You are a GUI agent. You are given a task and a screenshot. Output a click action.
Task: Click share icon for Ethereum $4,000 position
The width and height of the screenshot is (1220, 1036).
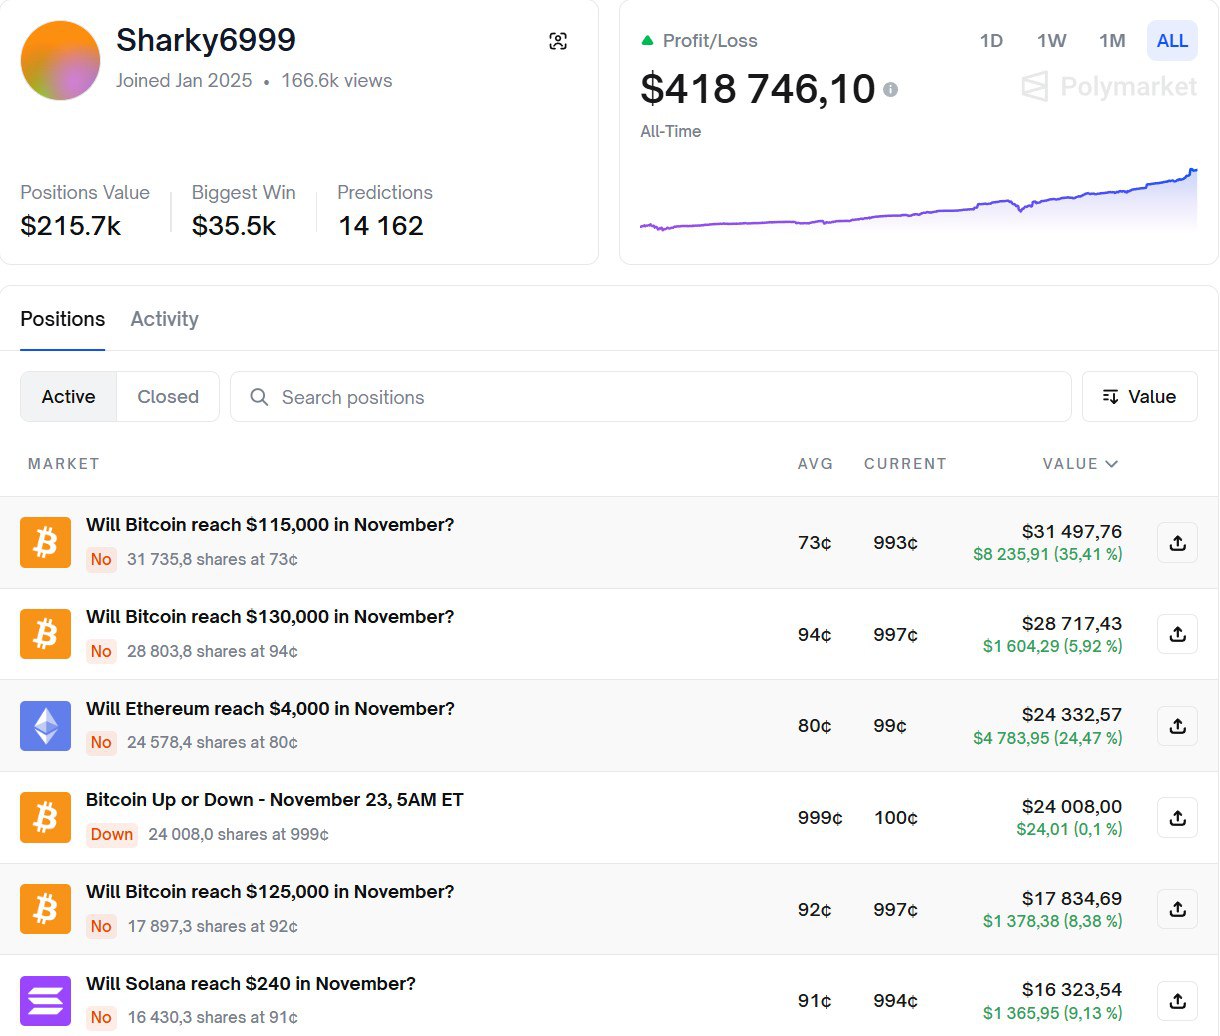[1177, 726]
